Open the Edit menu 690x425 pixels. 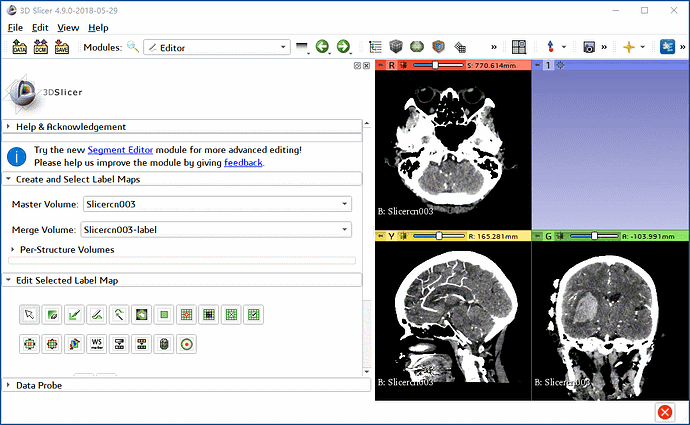40,28
